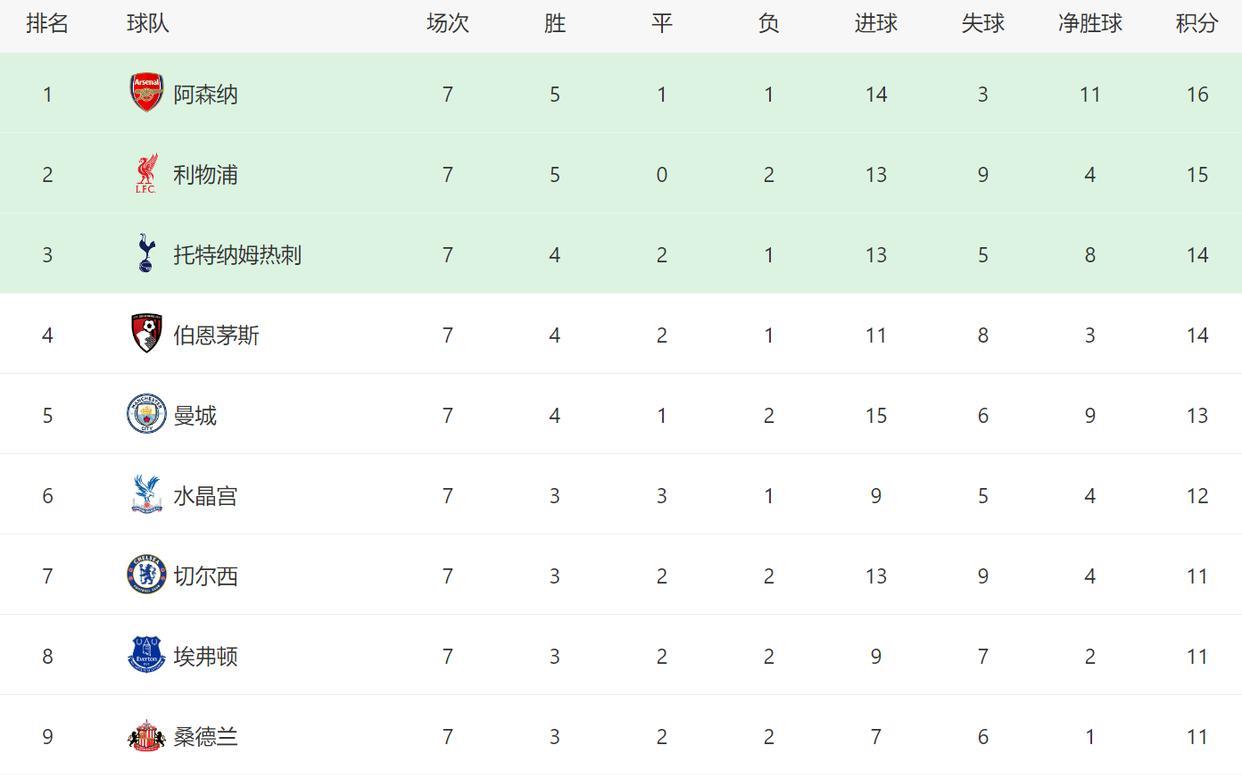Screen dimensions: 1242x775
Task: Click the Liverpool club crest
Action: point(146,174)
